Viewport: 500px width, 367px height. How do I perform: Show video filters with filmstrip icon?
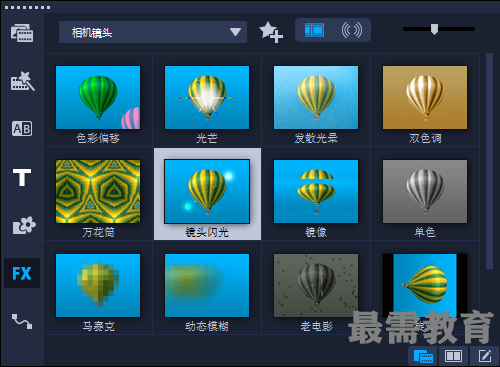[314, 30]
